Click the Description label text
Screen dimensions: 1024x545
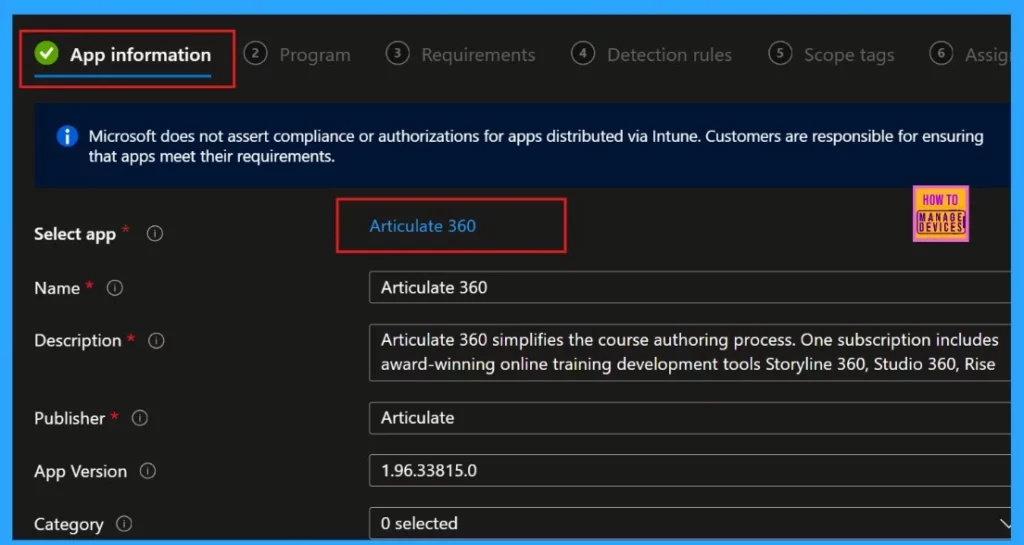tap(78, 341)
